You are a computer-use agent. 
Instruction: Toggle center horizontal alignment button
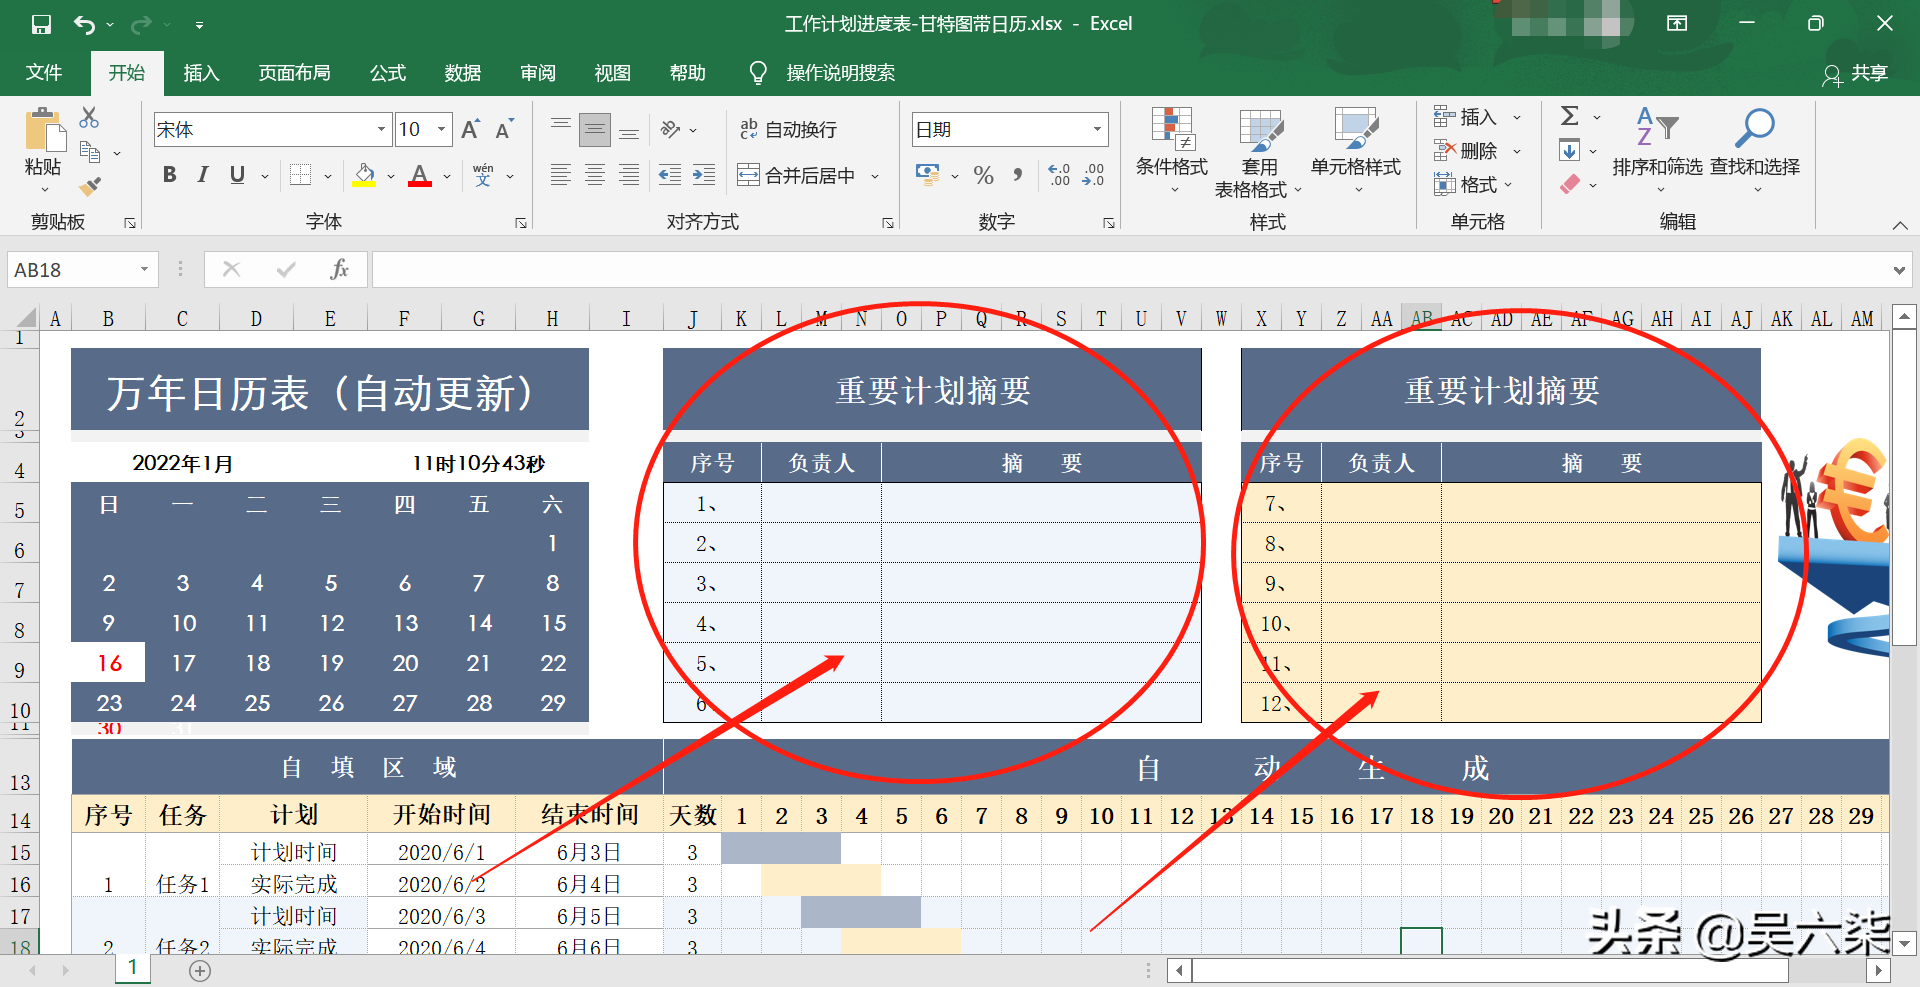coord(595,176)
